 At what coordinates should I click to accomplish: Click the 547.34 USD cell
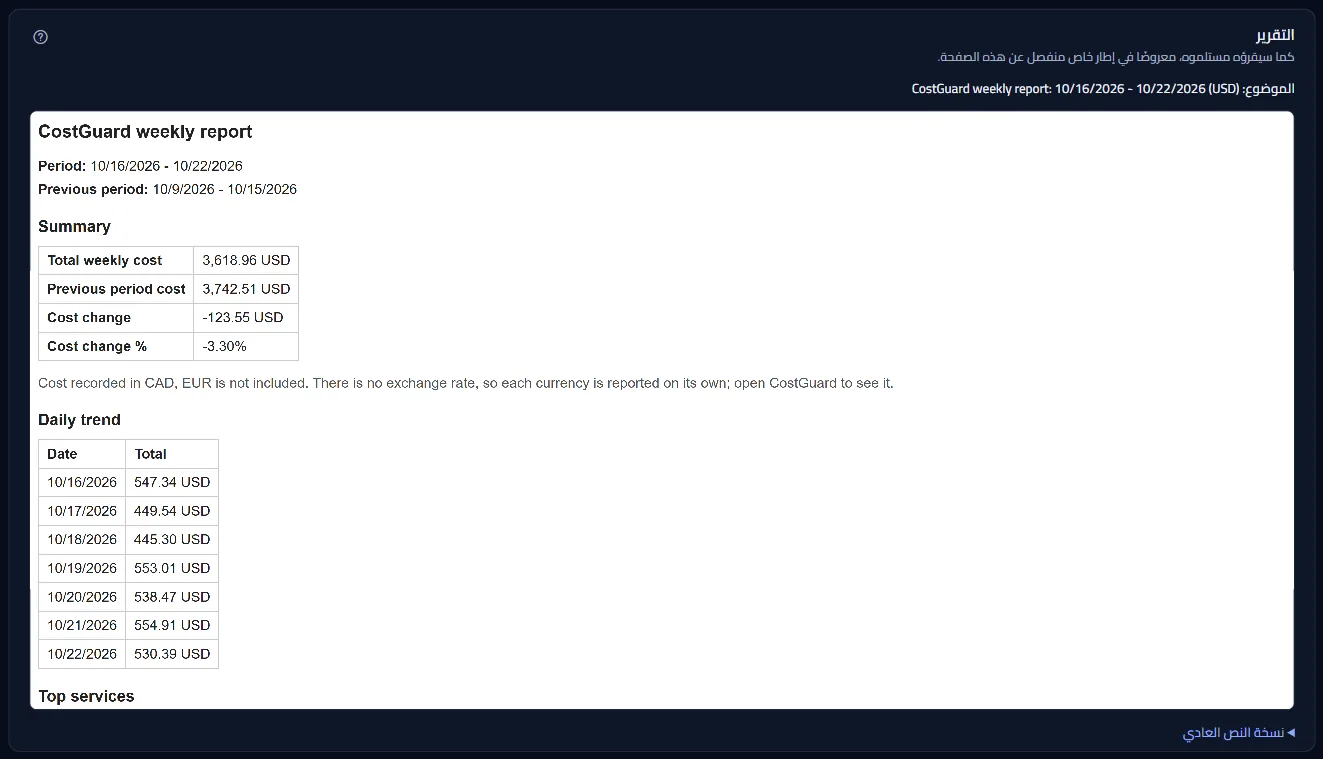(x=172, y=482)
